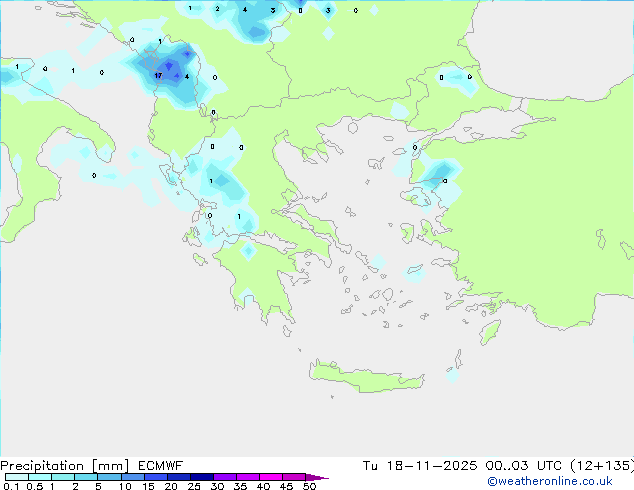Image resolution: width=634 pixels, height=490 pixels.
Task: Click the '20' legend scale label
Action: click(x=171, y=486)
